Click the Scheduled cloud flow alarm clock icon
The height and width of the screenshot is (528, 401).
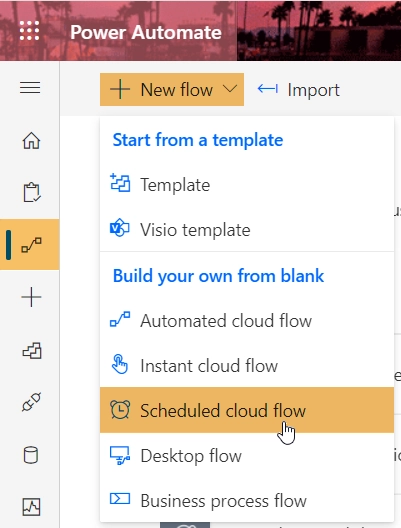tap(120, 409)
